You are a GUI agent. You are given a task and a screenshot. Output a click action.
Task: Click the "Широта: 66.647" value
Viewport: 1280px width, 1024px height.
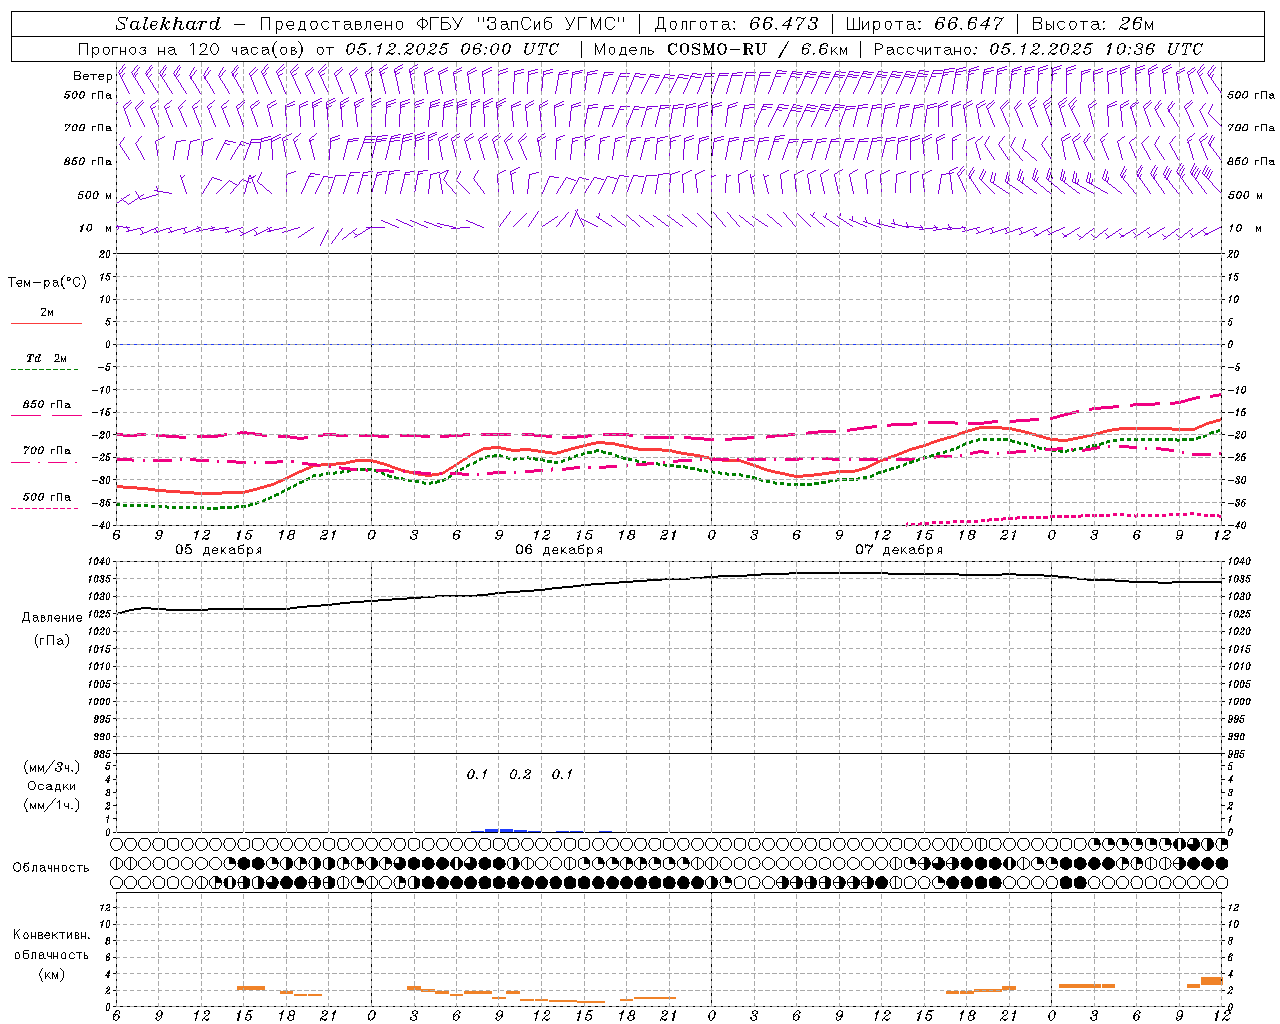[924, 24]
